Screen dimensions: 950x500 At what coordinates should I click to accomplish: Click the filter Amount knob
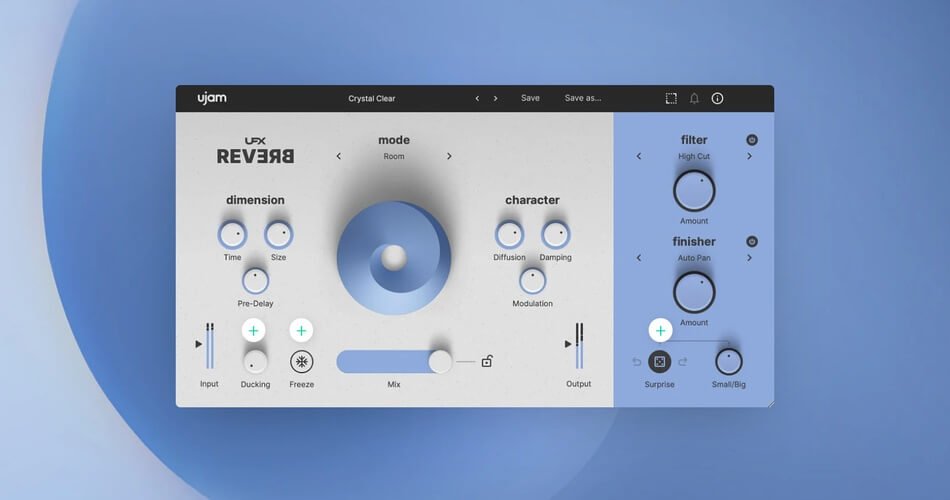[x=694, y=191]
